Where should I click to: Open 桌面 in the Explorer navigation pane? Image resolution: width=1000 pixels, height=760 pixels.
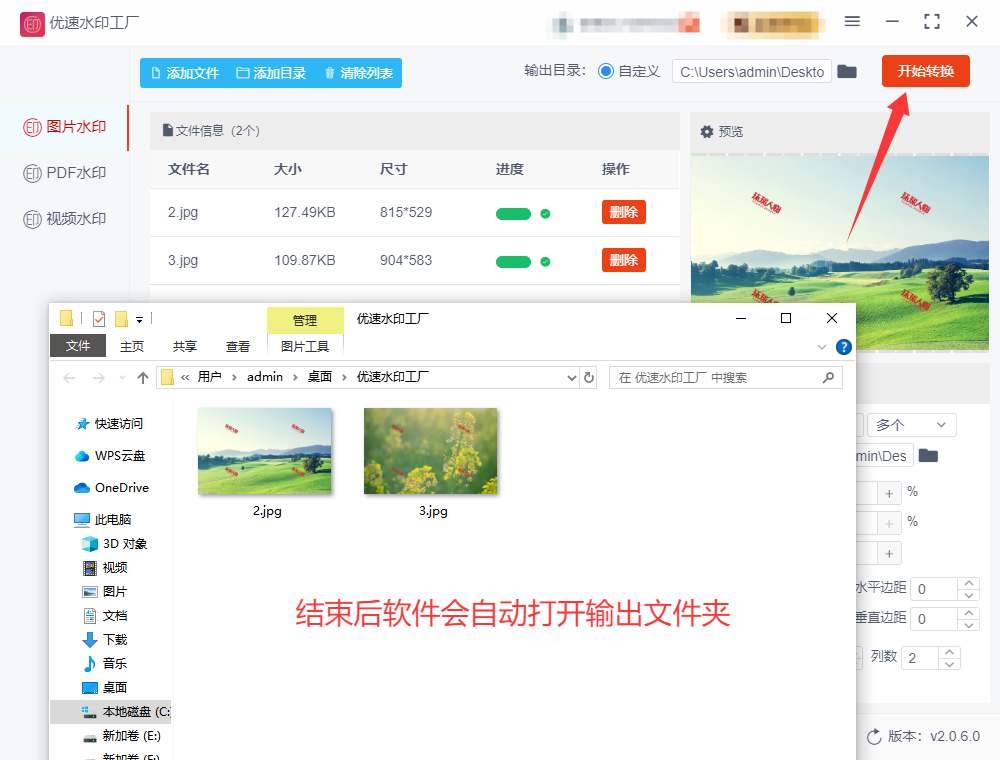[106, 687]
